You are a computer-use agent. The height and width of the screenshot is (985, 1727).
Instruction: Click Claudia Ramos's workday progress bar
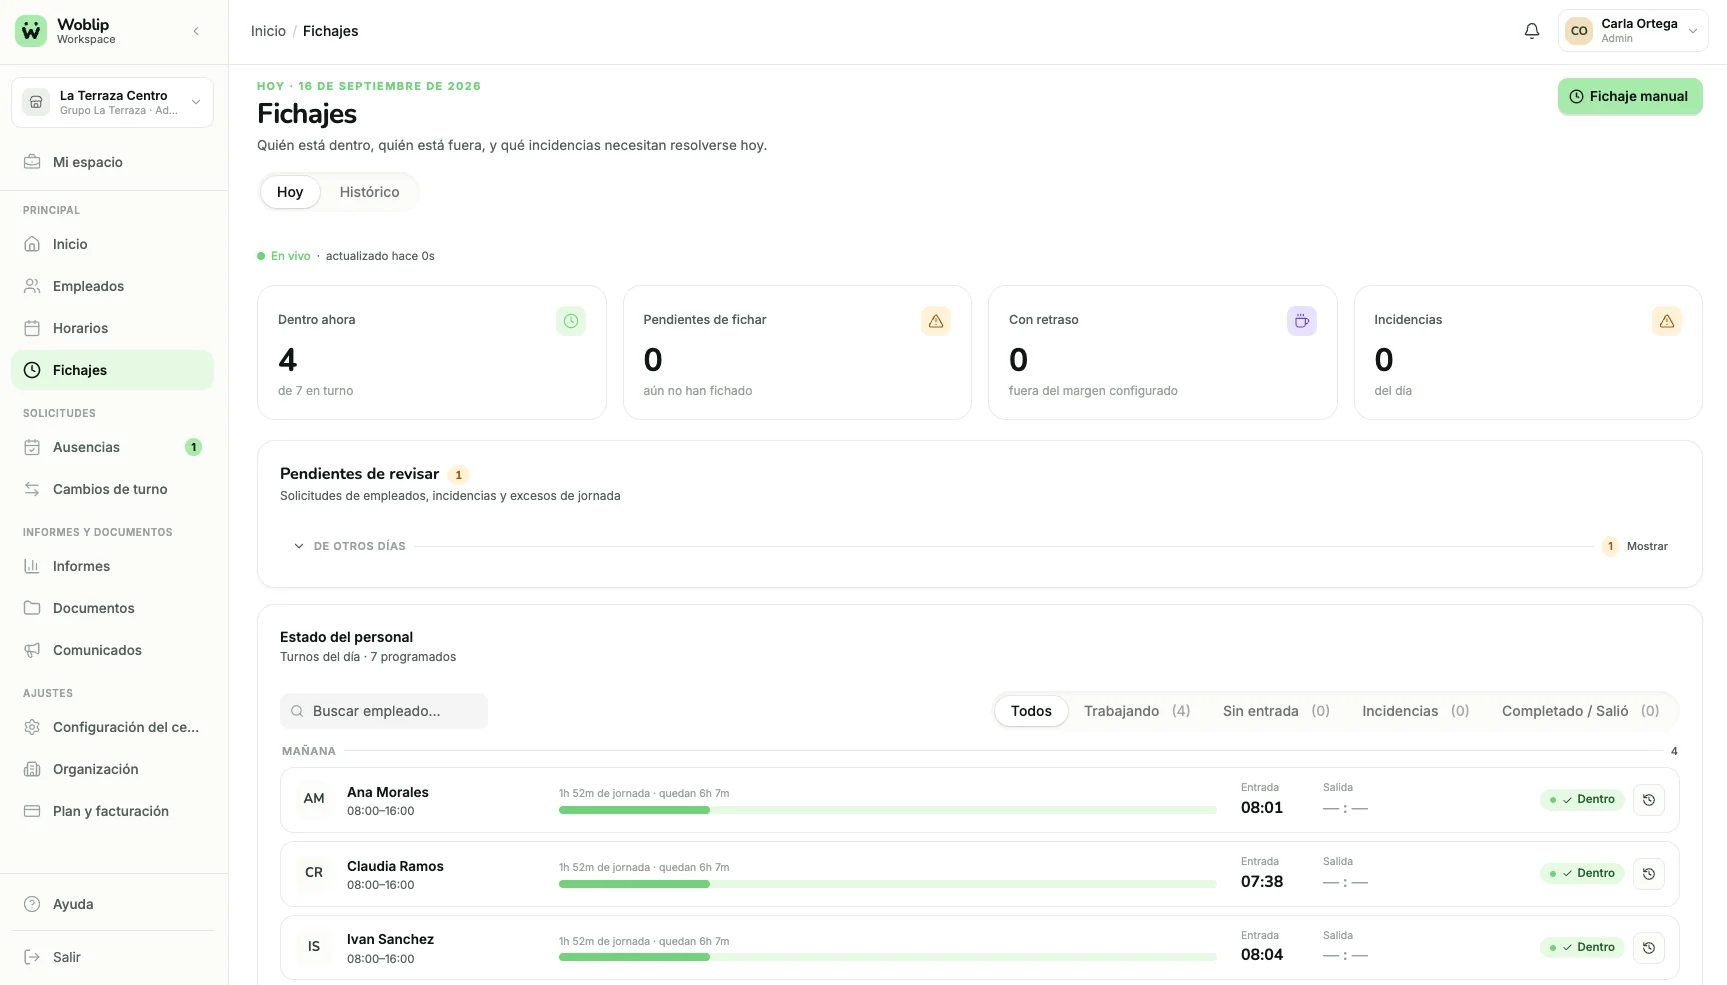[888, 884]
